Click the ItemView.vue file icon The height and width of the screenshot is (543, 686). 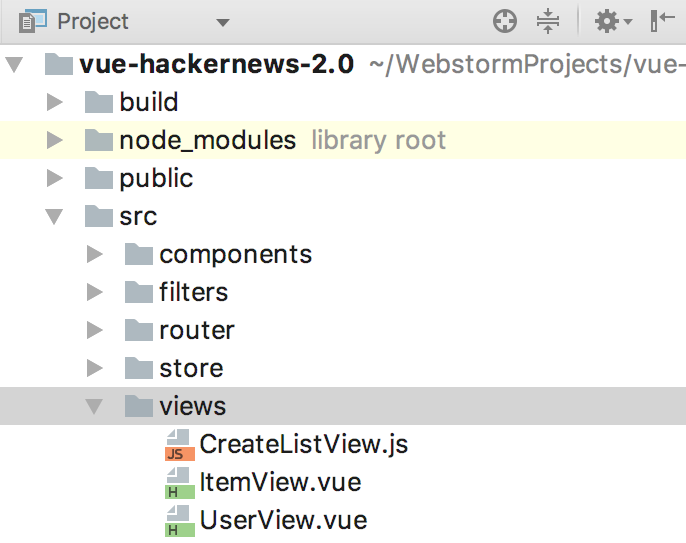pos(179,483)
